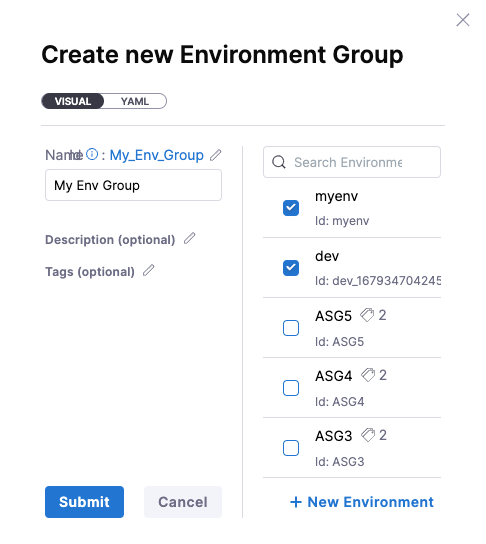Select the ASG4 environment name
The image size is (486, 544).
click(x=334, y=376)
